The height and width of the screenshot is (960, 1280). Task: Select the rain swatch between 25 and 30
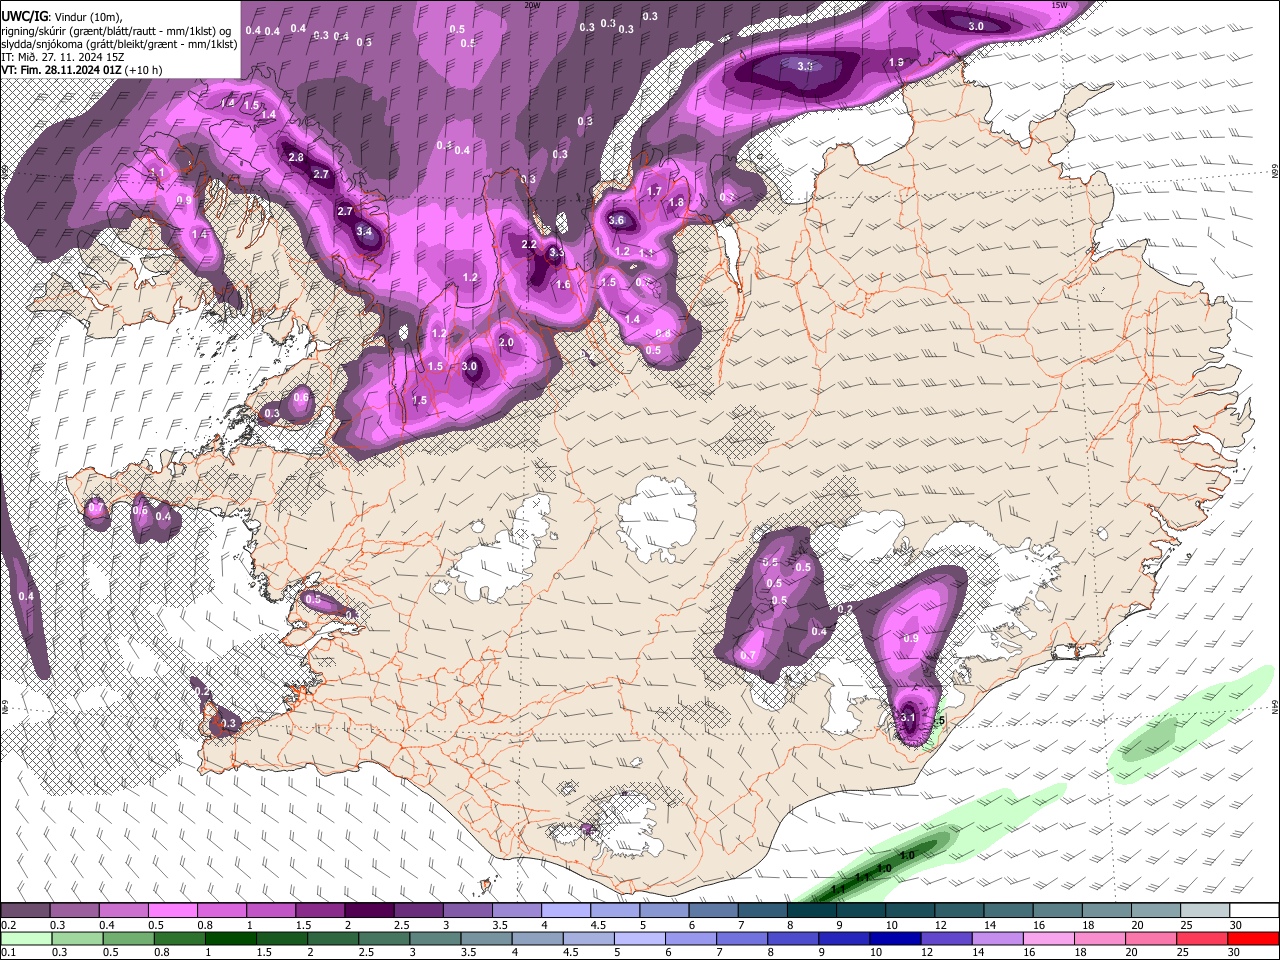(x=1203, y=938)
